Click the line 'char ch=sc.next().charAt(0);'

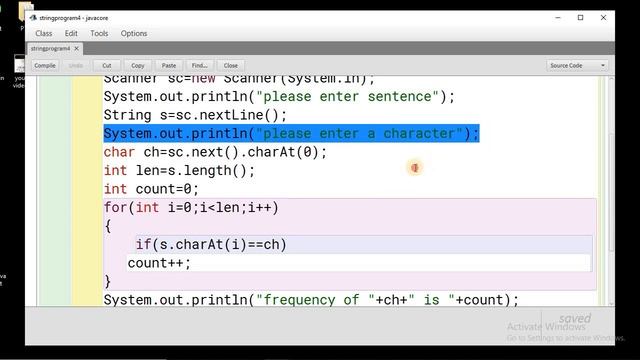pos(216,153)
